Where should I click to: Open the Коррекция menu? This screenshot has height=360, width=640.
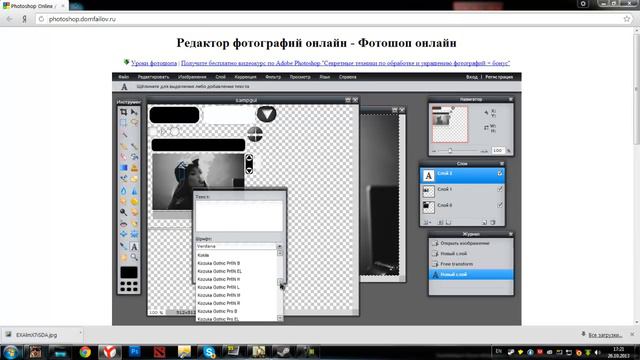click(x=245, y=77)
